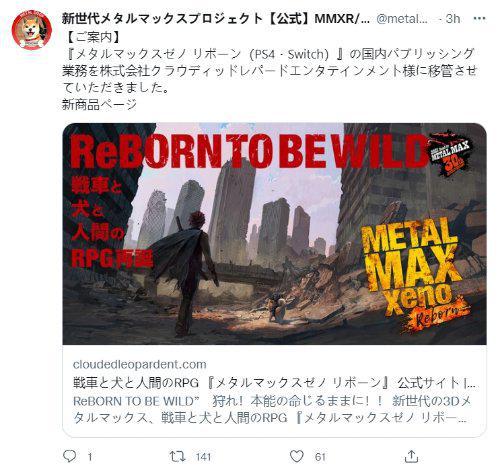Like the tweet with the heart icon
The width and height of the screenshot is (500, 472).
coord(297,456)
